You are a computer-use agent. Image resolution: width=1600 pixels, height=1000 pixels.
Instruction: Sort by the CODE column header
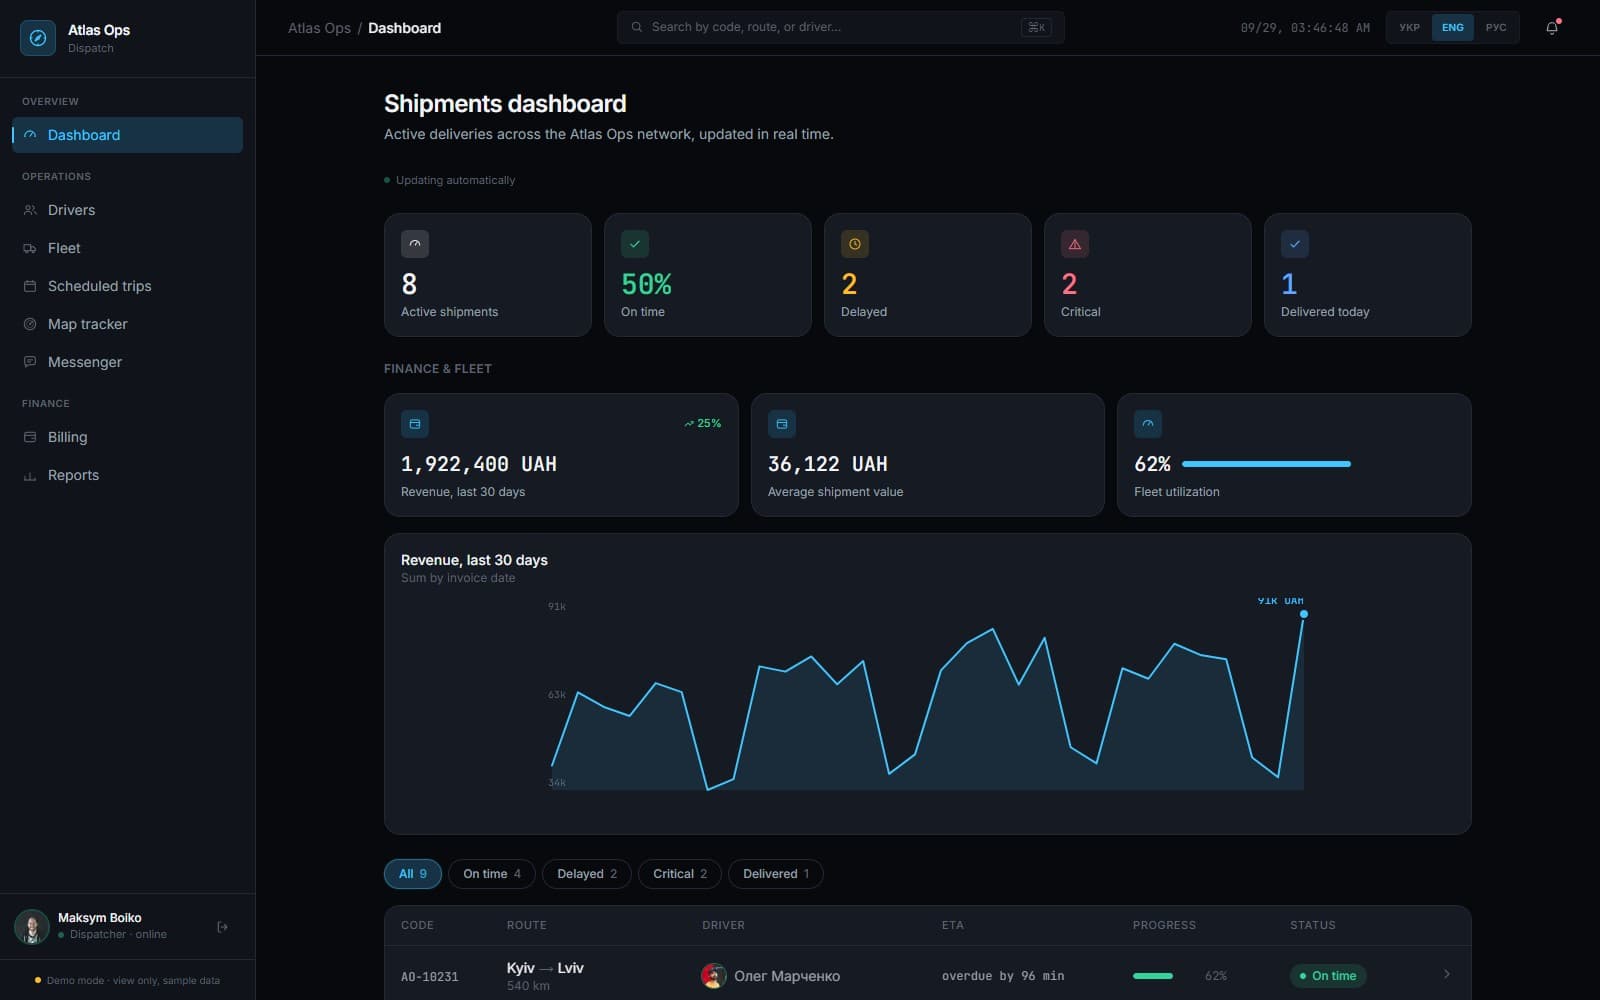pos(417,925)
